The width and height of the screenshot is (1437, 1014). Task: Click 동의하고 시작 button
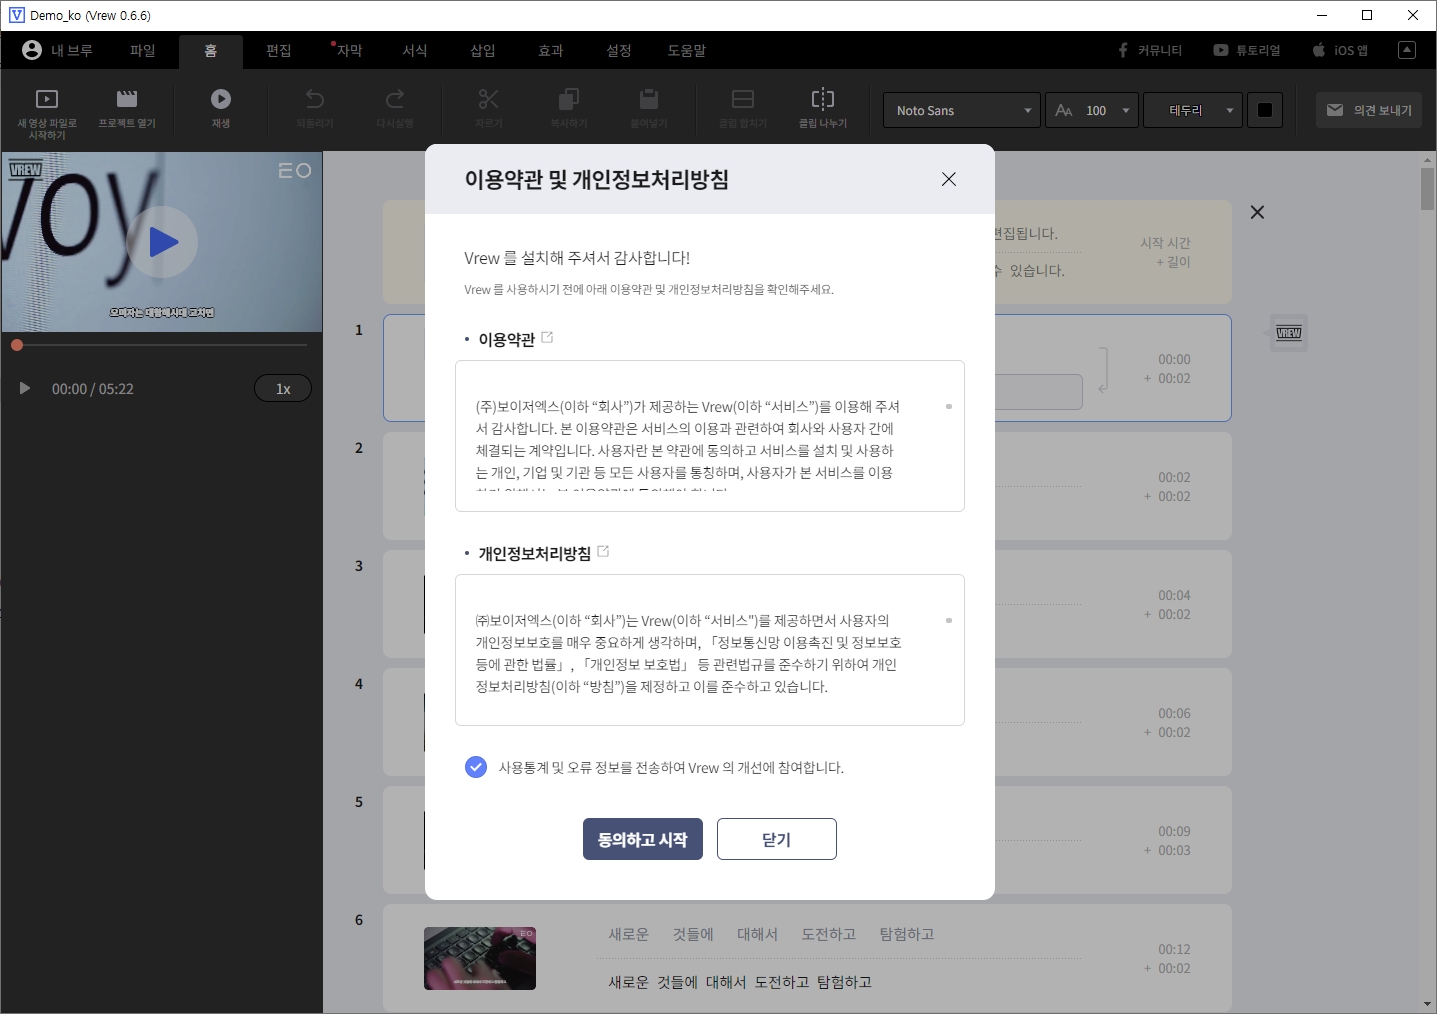(643, 839)
